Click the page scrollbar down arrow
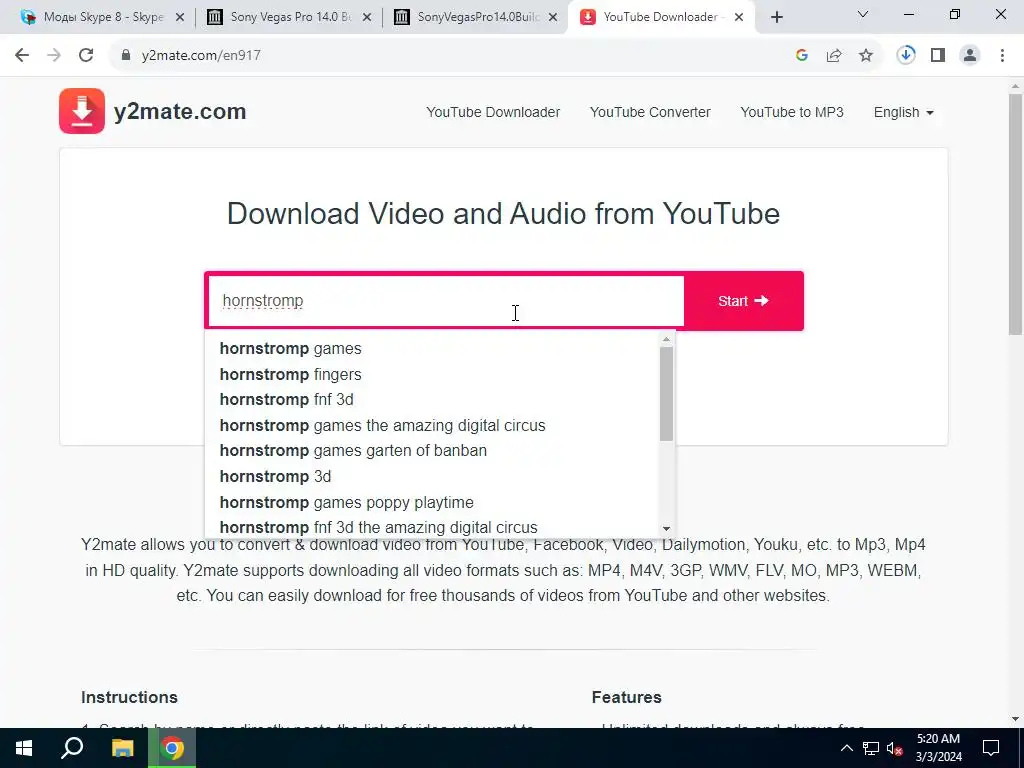The width and height of the screenshot is (1024, 768). [1016, 719]
